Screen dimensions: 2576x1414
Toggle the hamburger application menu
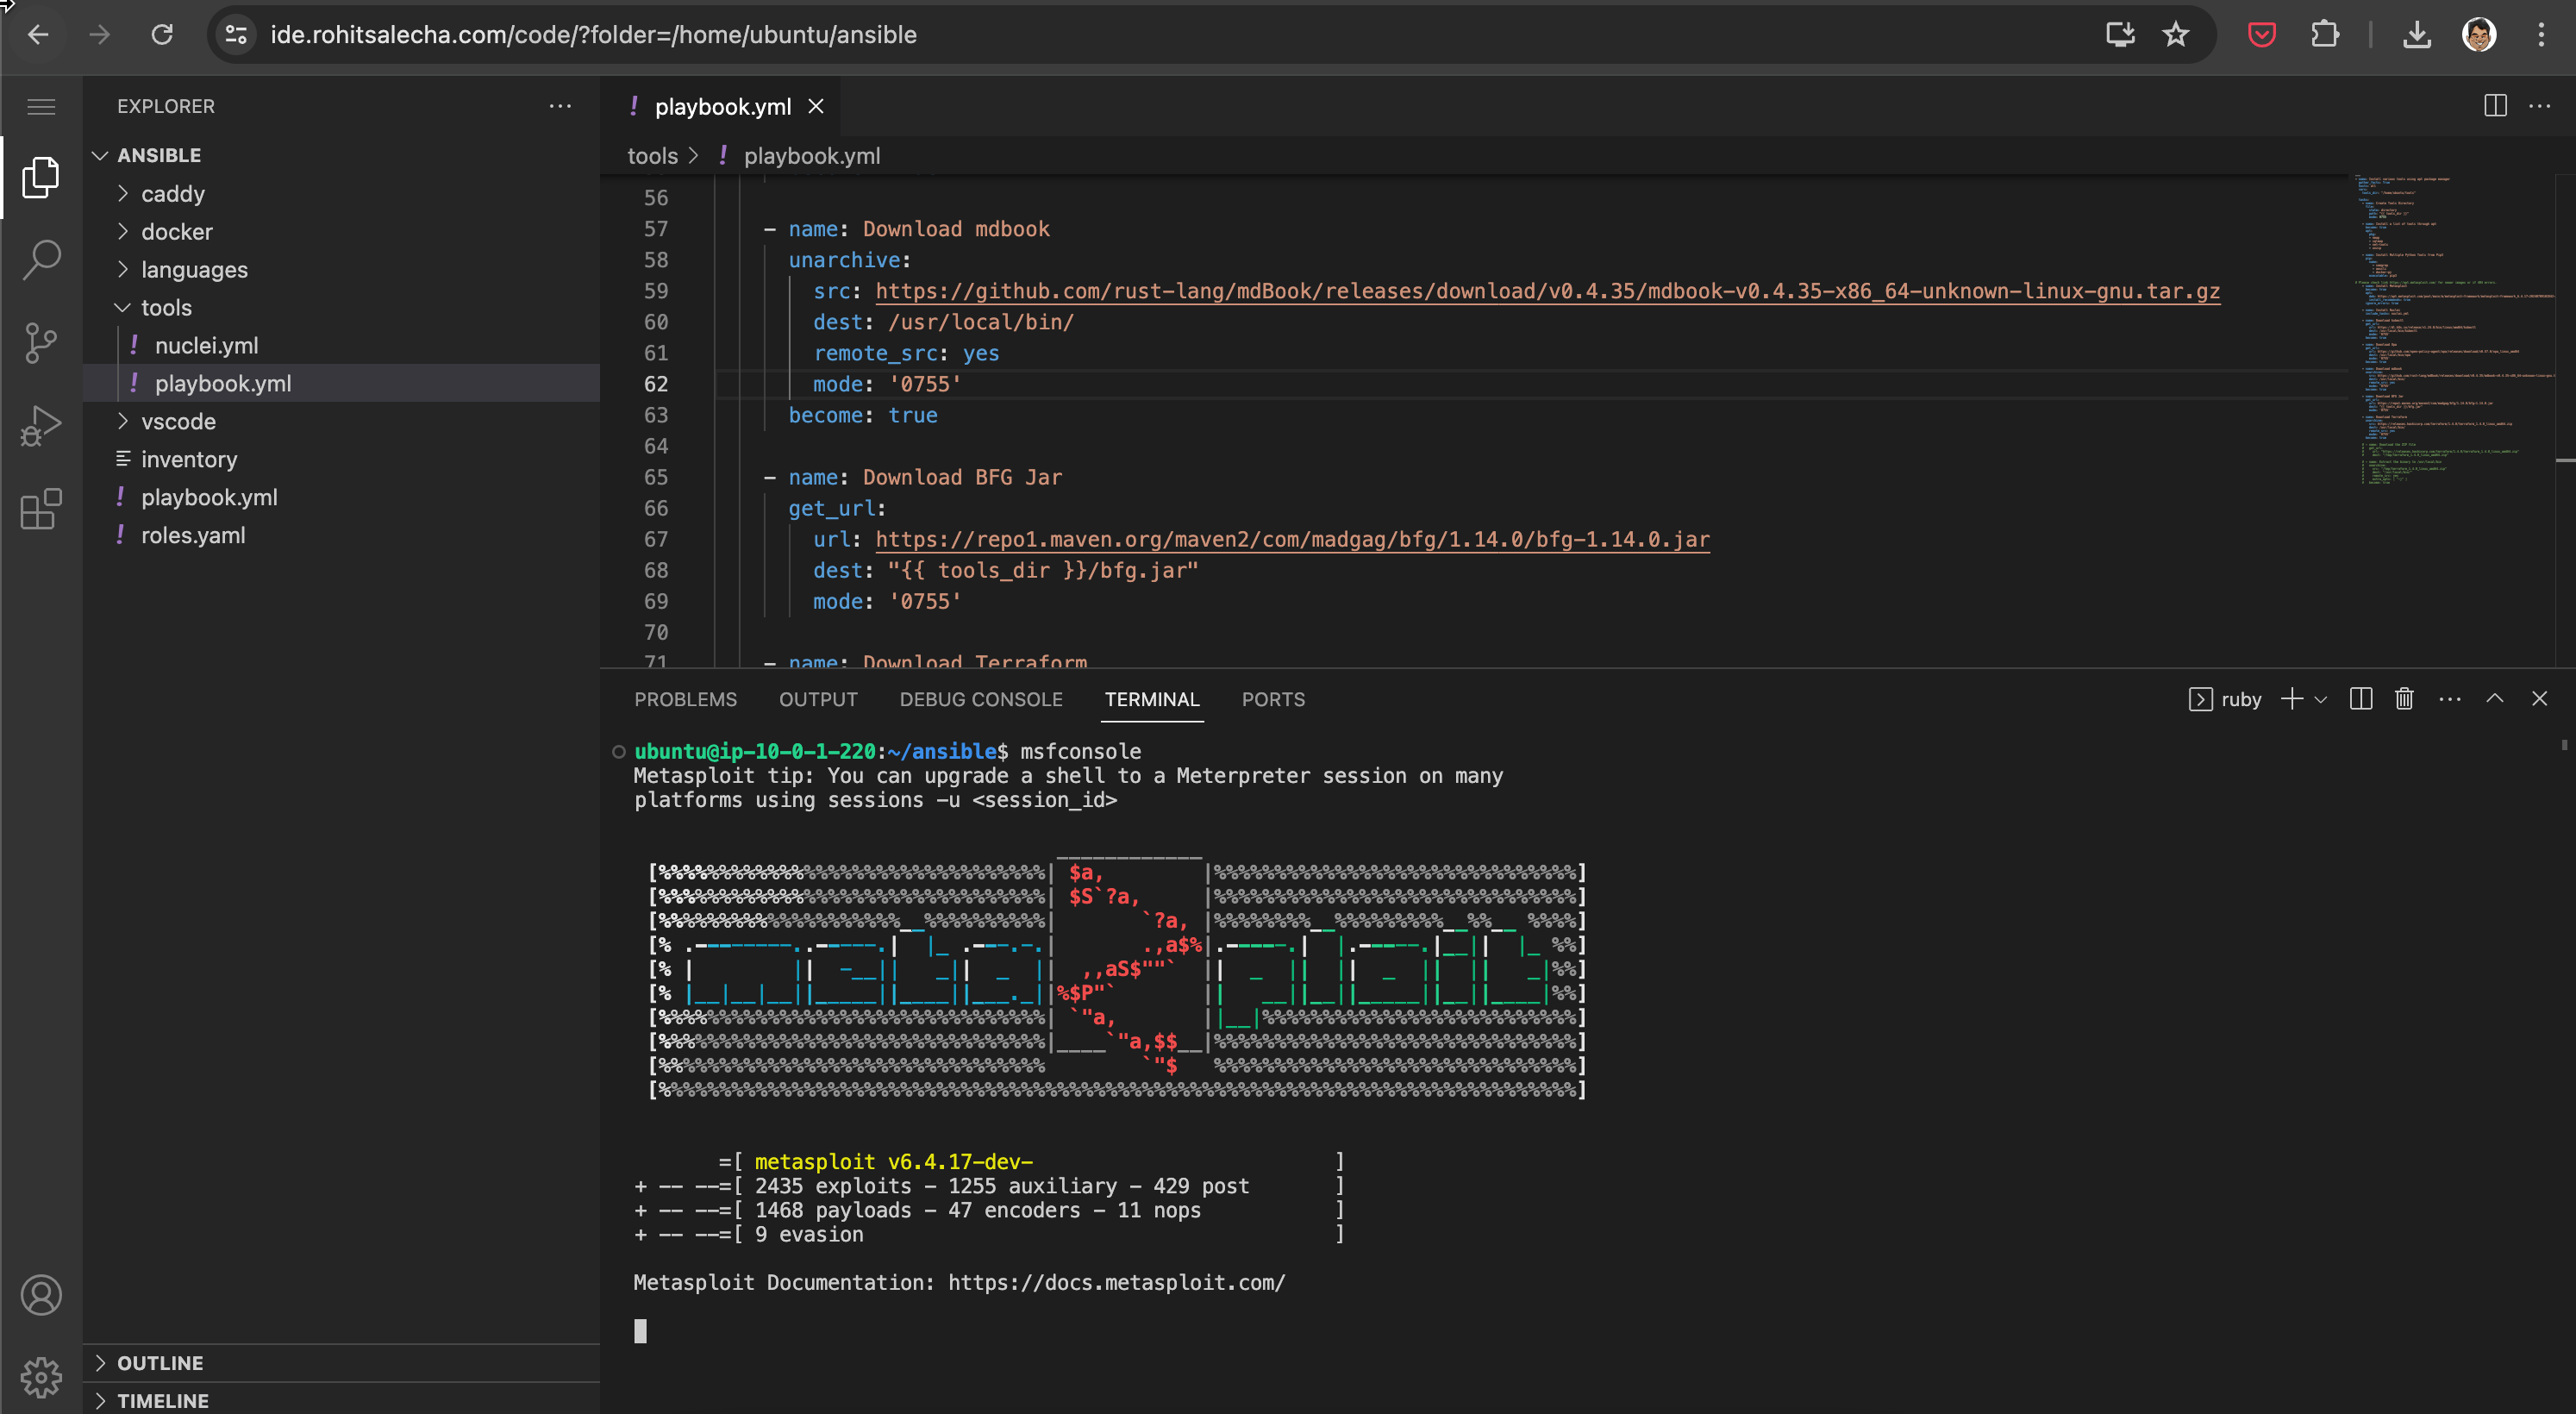pyautogui.click(x=41, y=106)
